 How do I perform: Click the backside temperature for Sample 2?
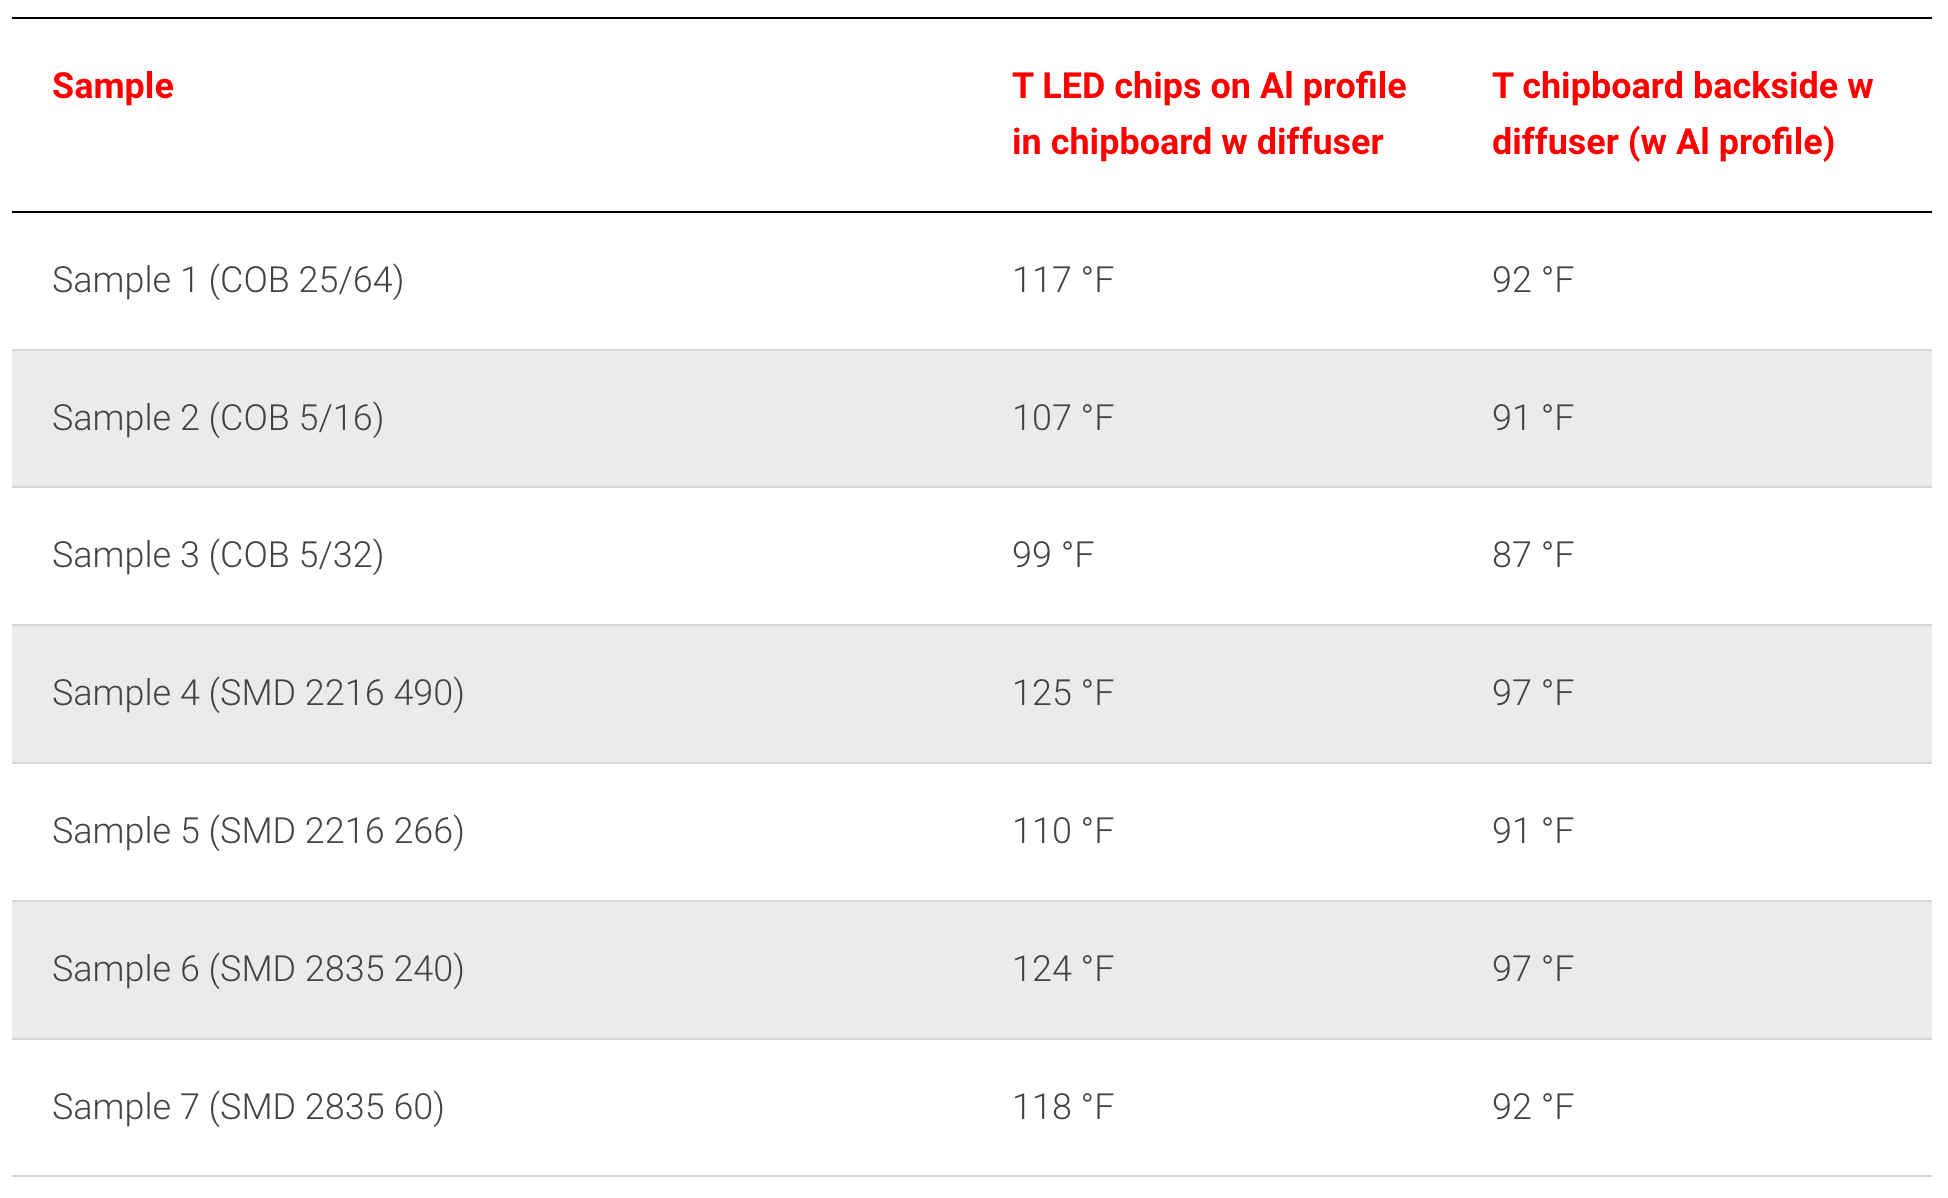pos(1532,418)
